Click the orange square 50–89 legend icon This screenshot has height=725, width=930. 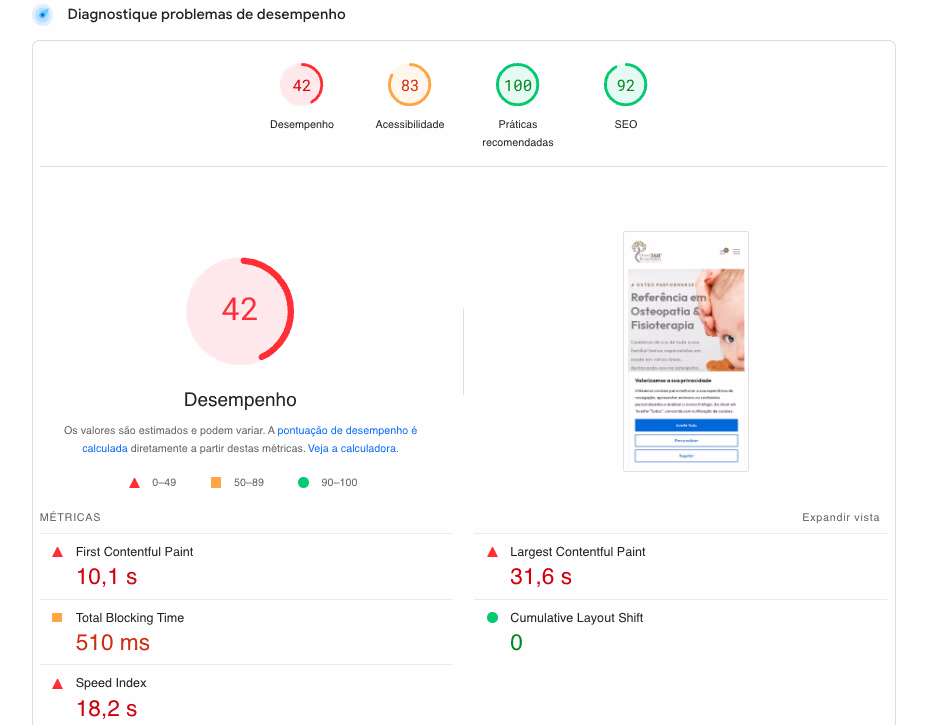click(x=216, y=483)
